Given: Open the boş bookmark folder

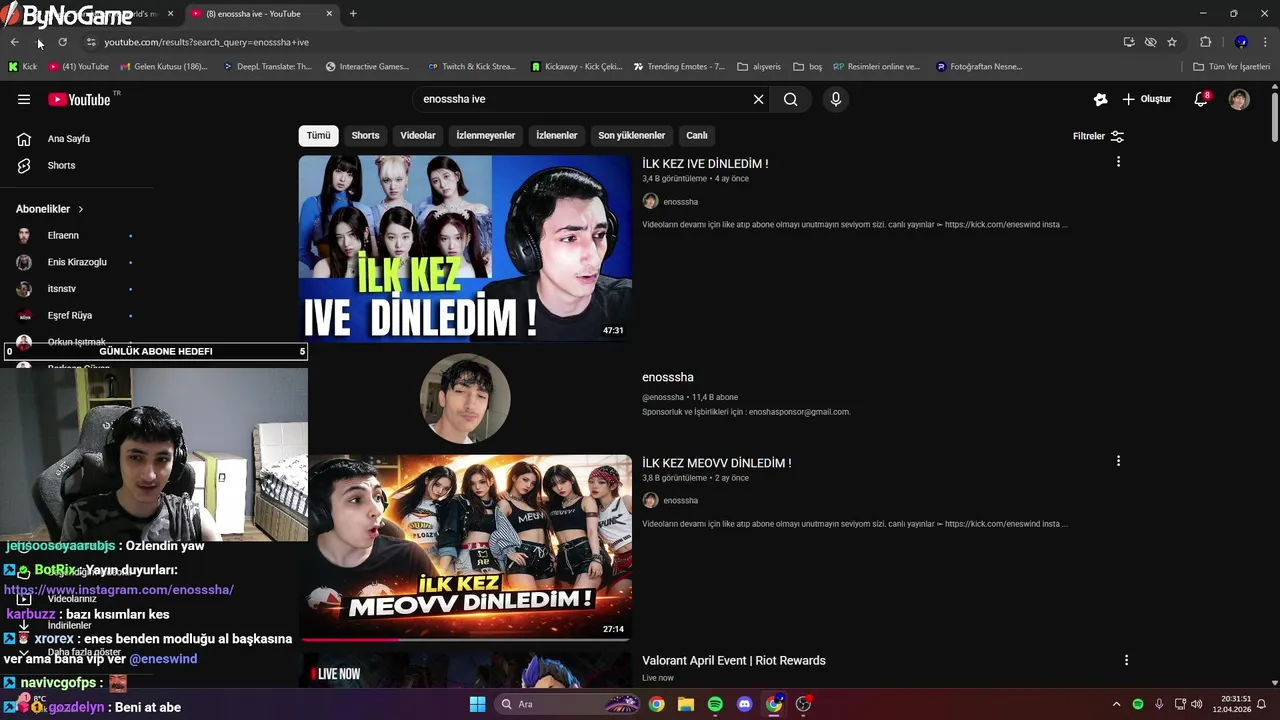Looking at the screenshot, I should [807, 67].
